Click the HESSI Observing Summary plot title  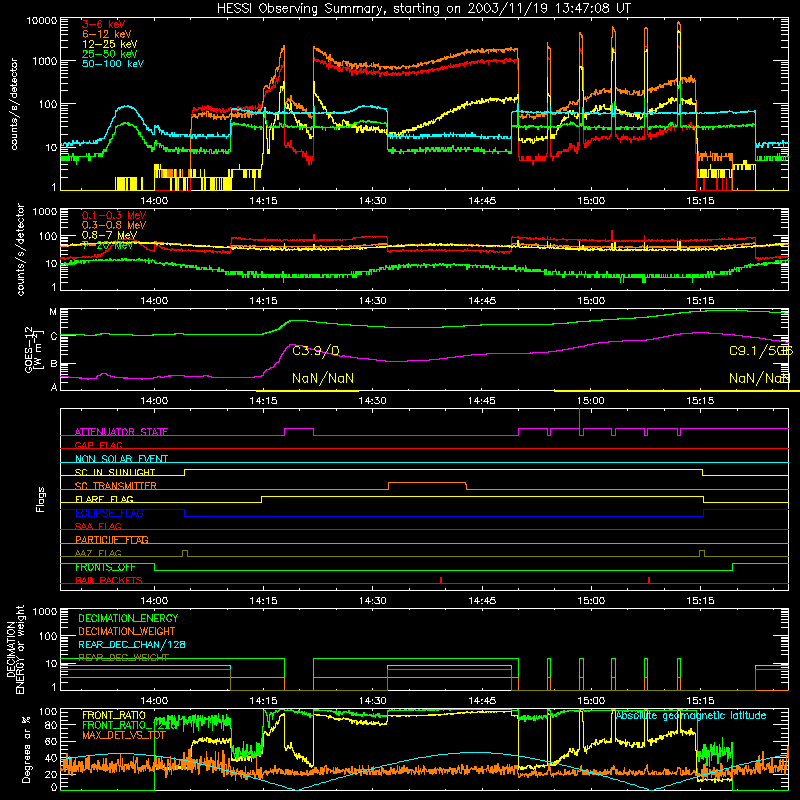[424, 8]
